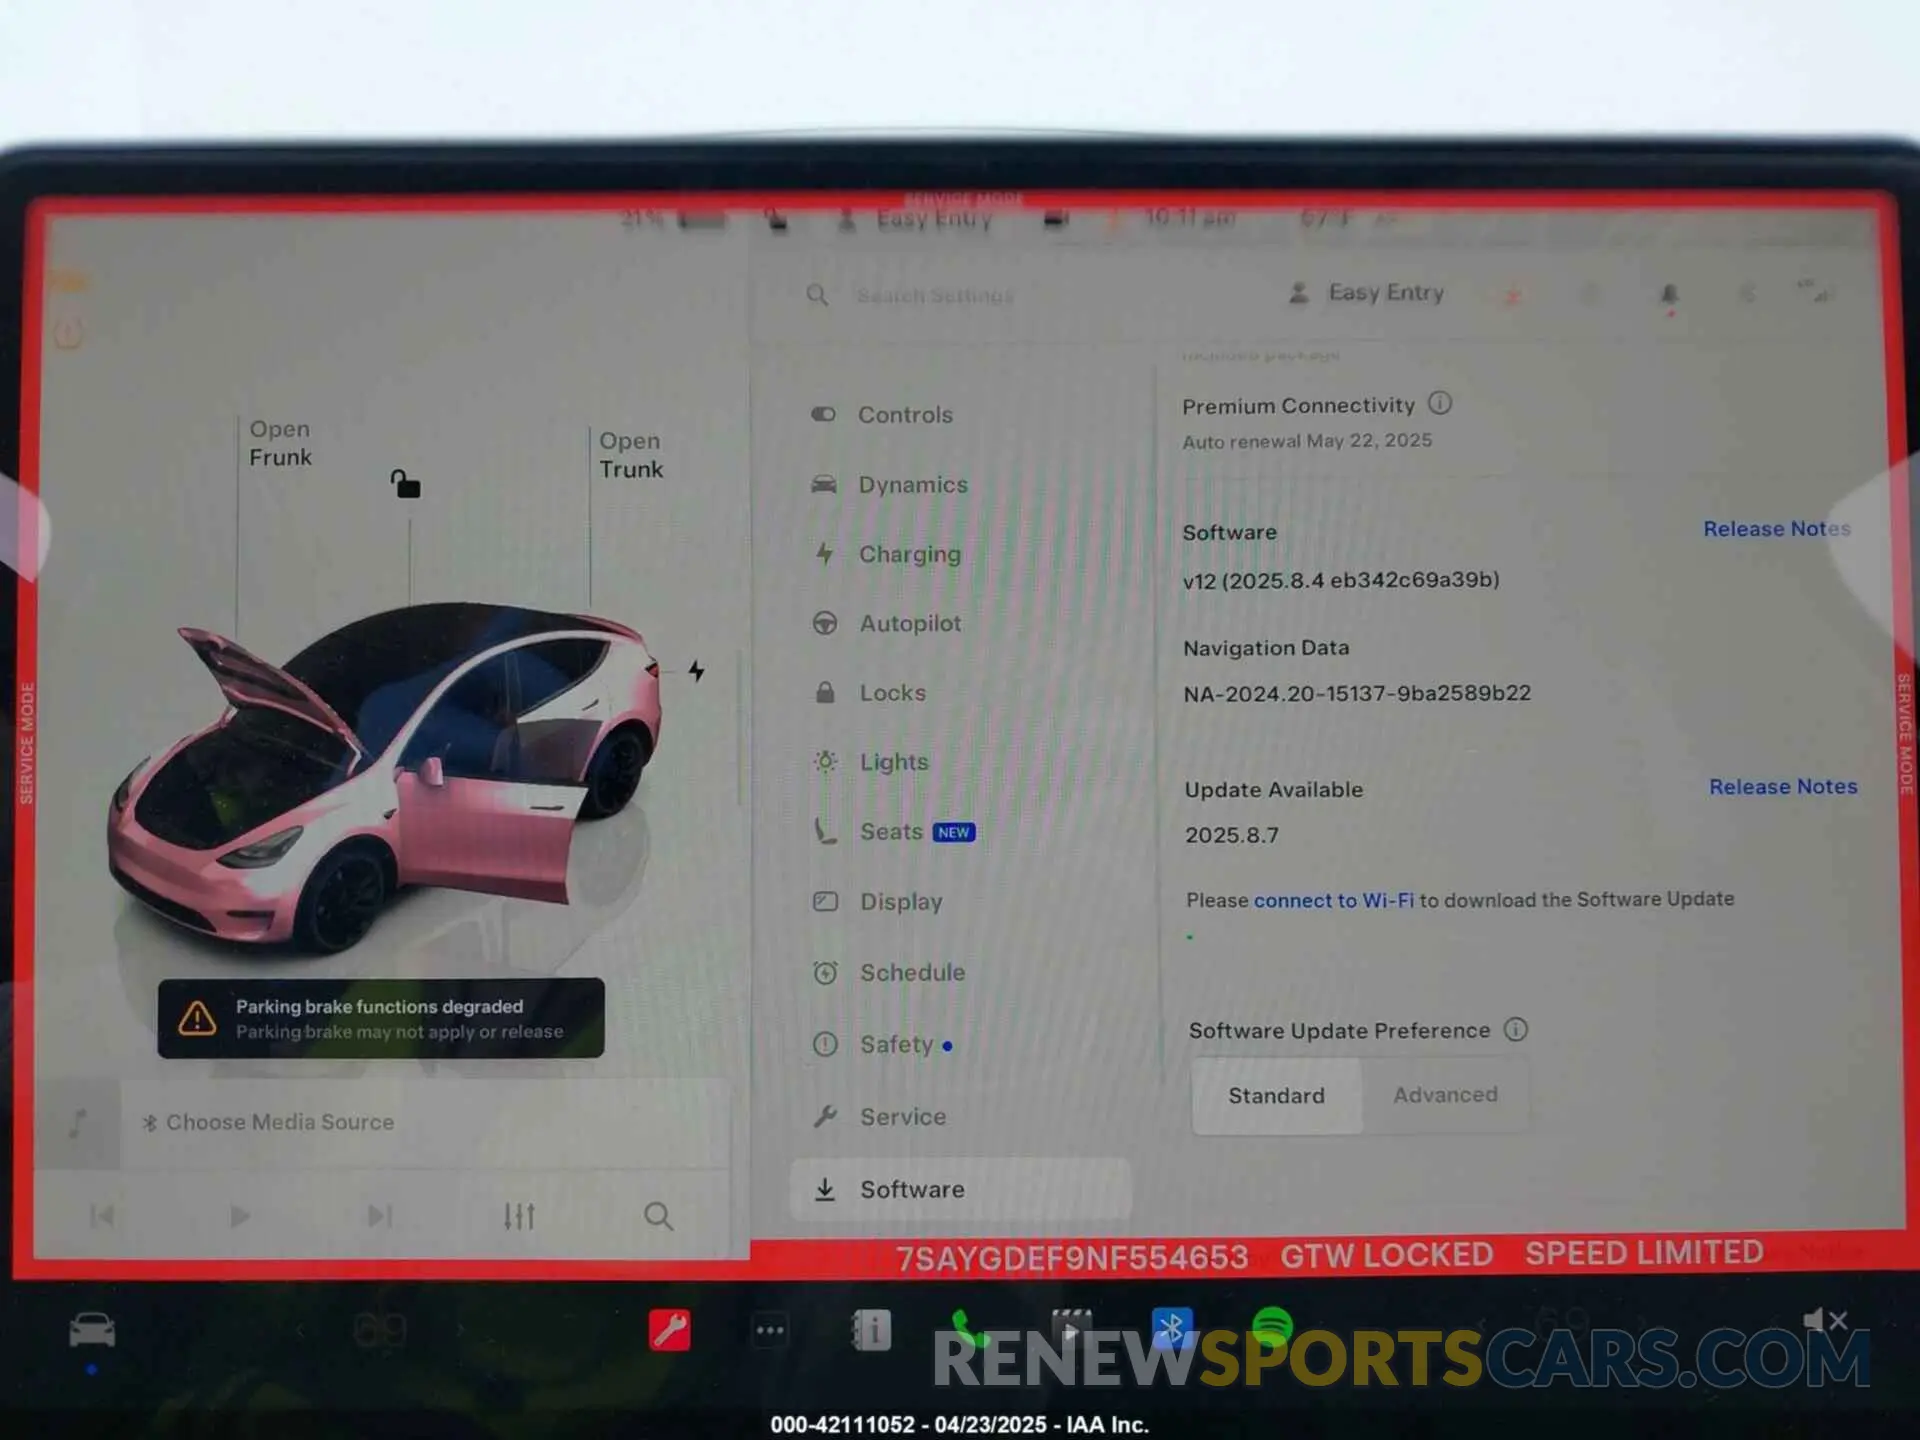Open notifications bell icon
This screenshot has width=1920, height=1440.
click(x=1669, y=295)
